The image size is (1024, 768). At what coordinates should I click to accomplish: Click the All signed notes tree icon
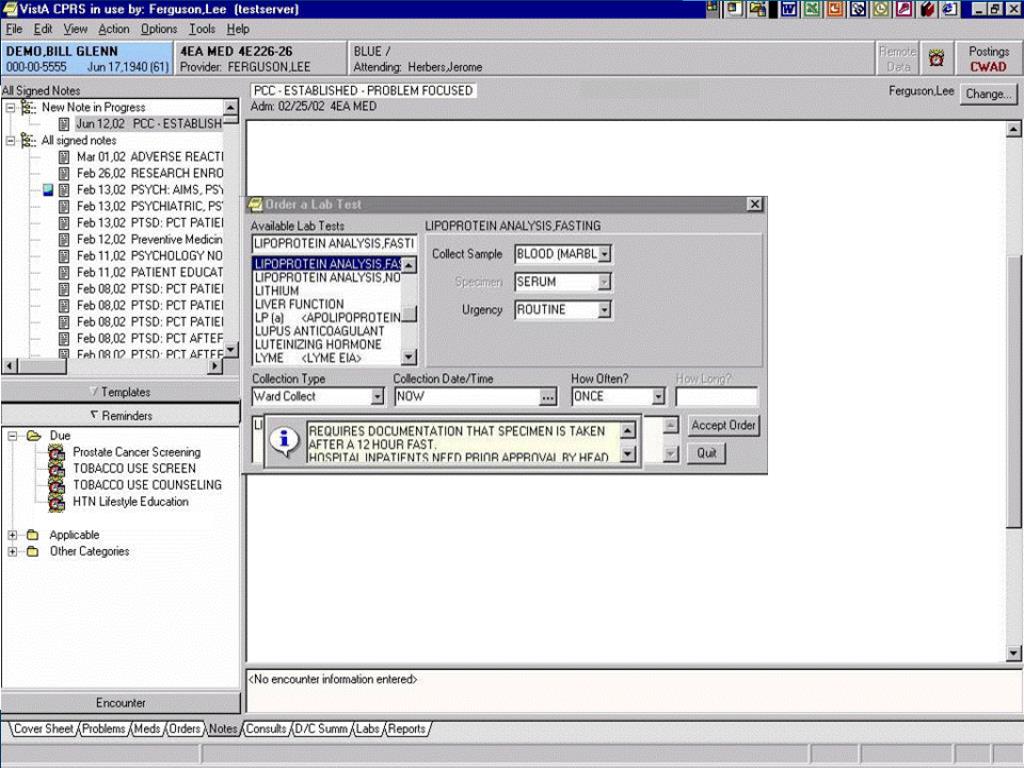(x=28, y=140)
